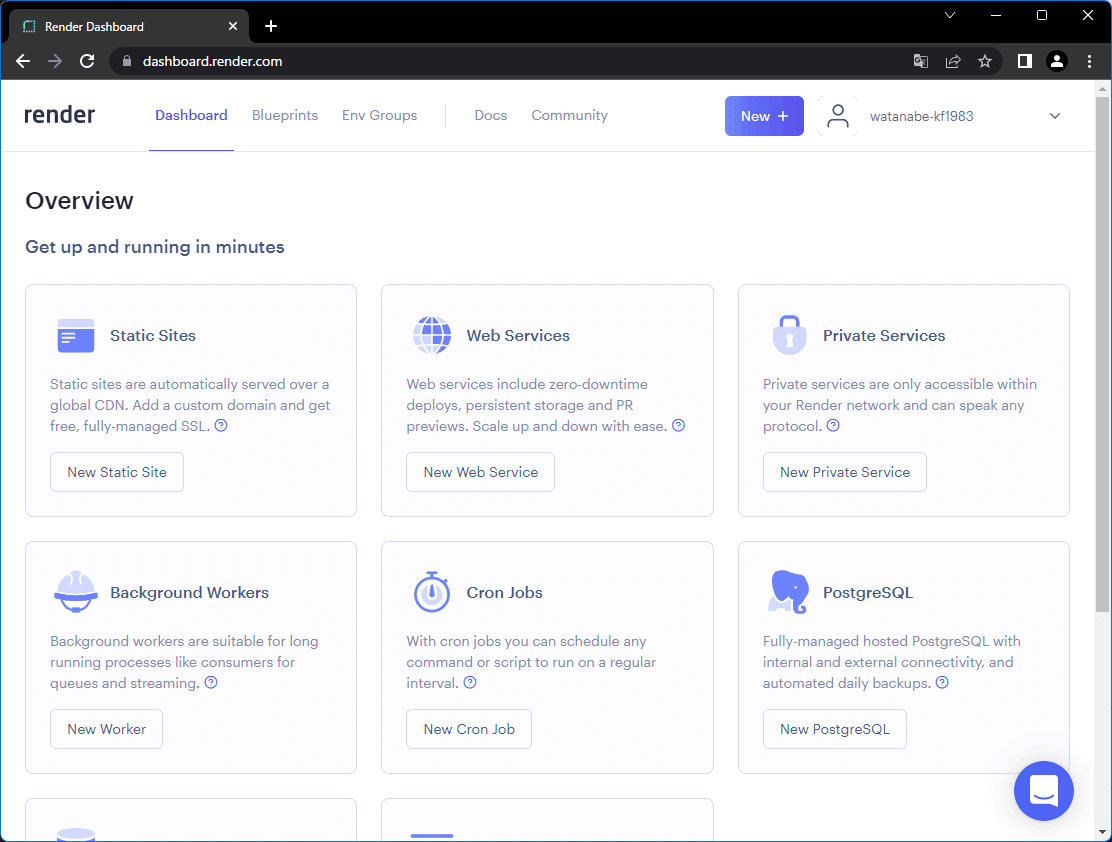The width and height of the screenshot is (1112, 842).
Task: Click the share page icon
Action: 953,61
